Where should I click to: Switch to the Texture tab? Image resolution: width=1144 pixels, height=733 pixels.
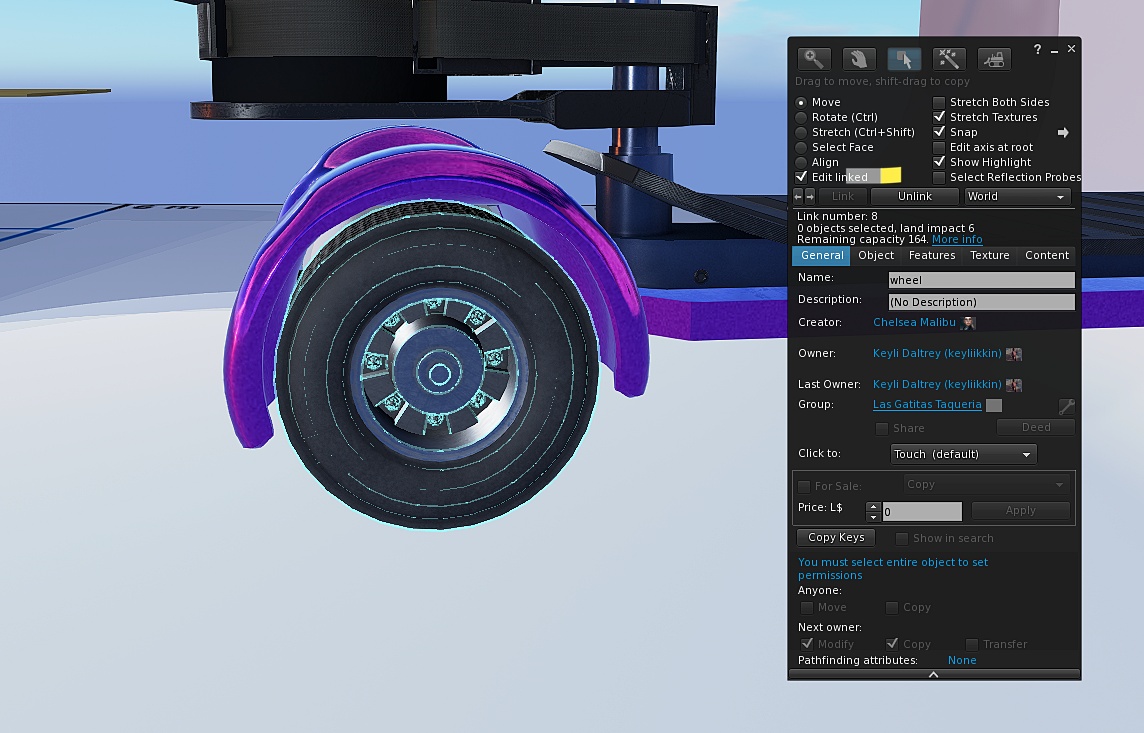[989, 256]
